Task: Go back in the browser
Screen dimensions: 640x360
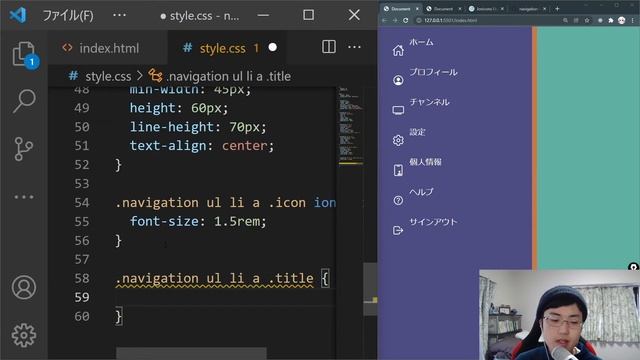Action: (x=384, y=20)
